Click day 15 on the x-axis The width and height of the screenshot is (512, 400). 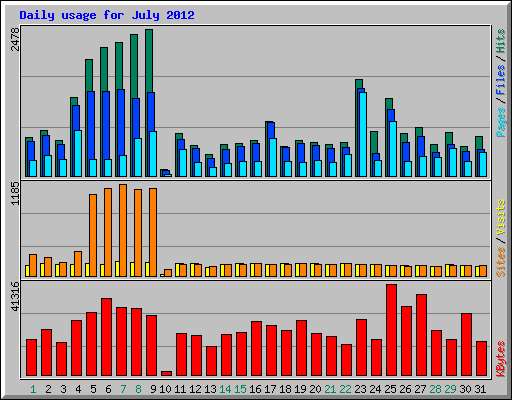point(240,389)
